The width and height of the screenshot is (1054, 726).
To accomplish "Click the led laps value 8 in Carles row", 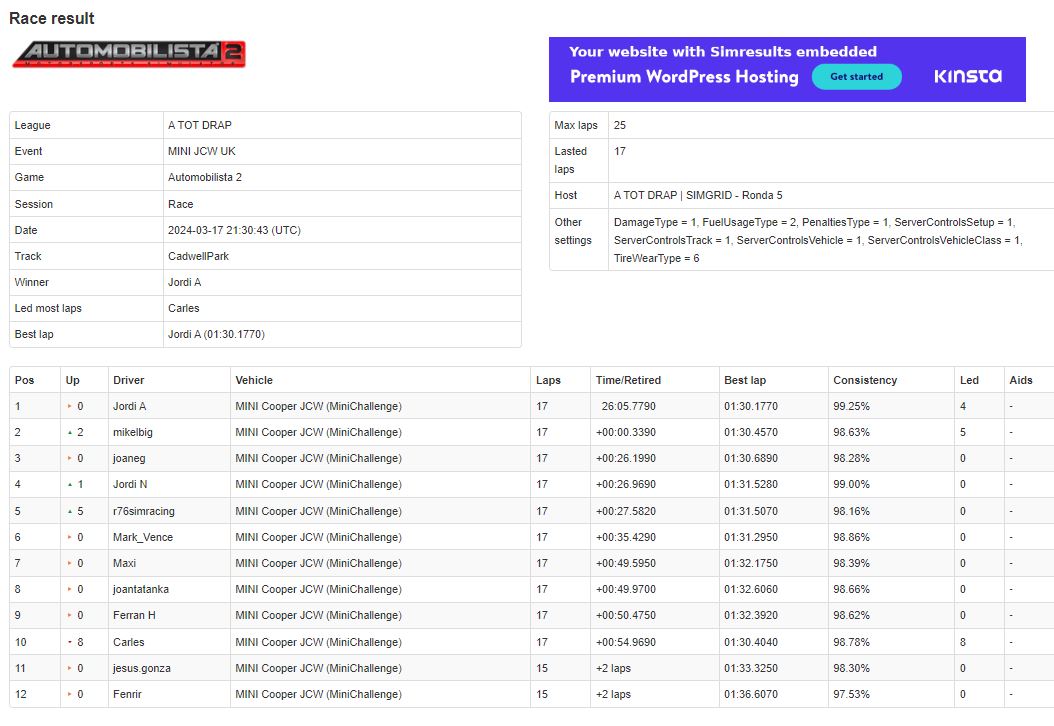I will tap(963, 642).
